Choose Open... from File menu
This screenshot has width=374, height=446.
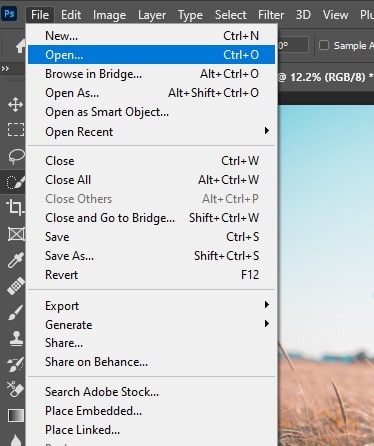point(151,54)
